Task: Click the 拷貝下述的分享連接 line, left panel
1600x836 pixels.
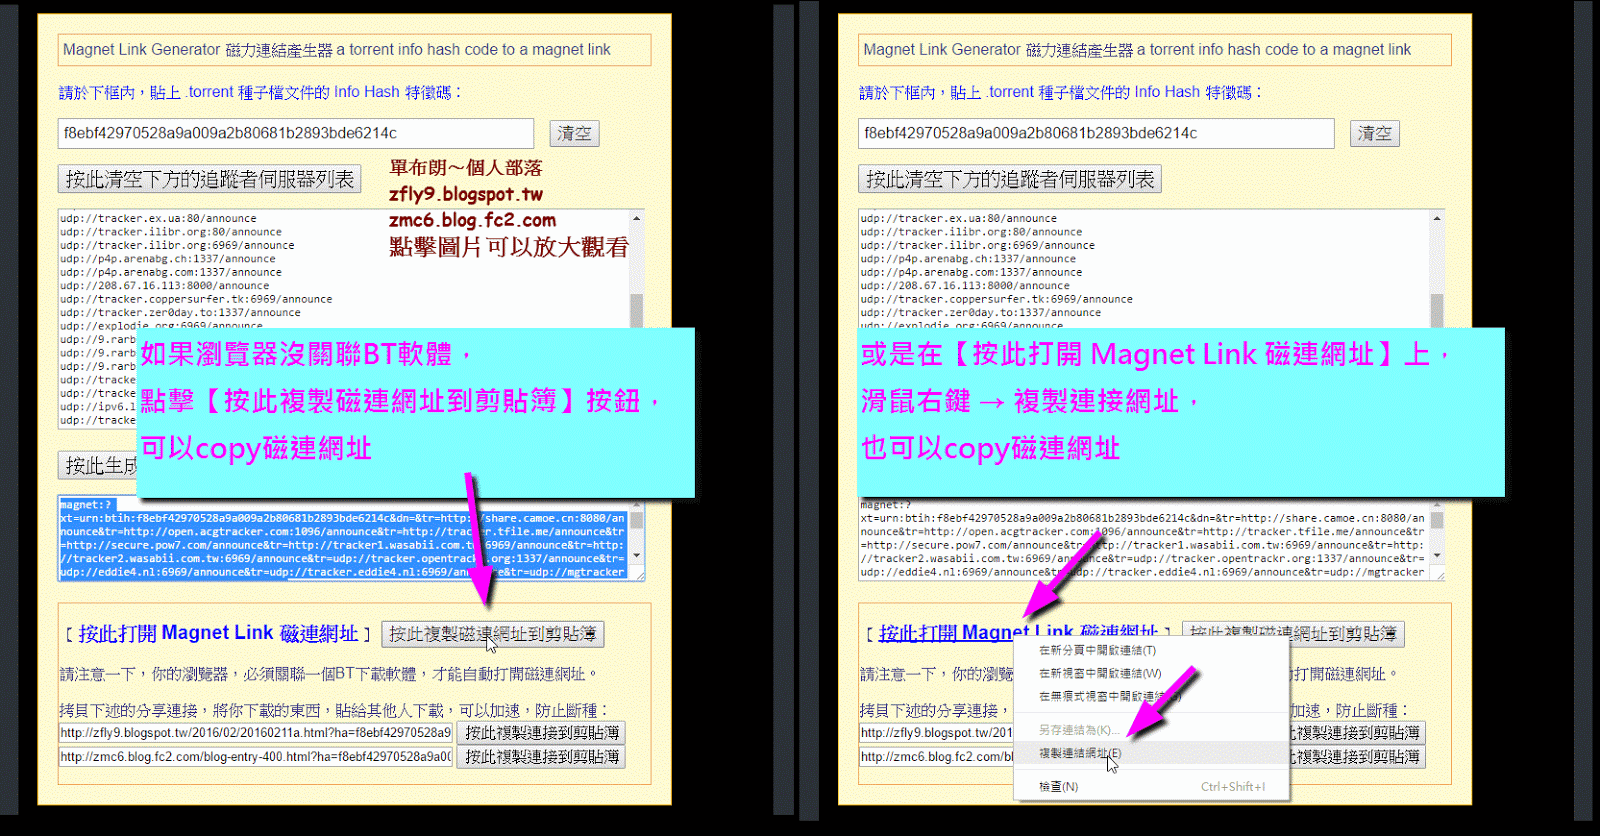Action: point(334,710)
